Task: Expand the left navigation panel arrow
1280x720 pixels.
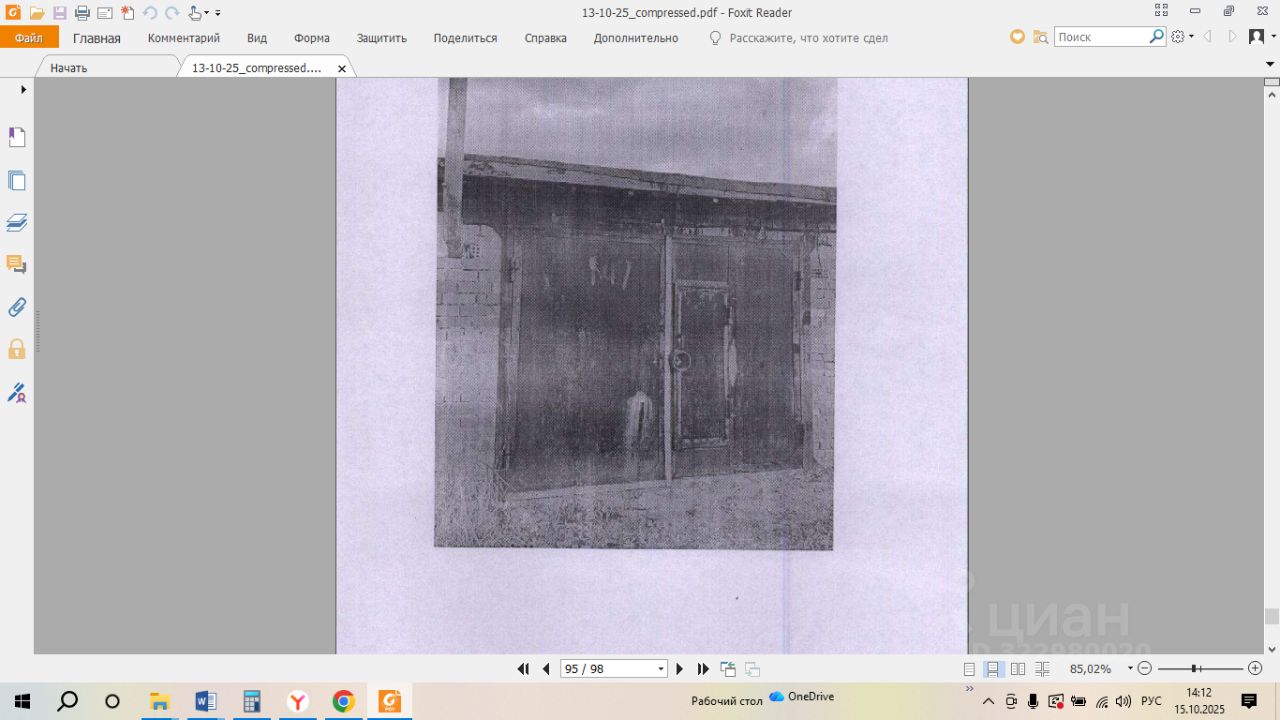Action: [23, 89]
